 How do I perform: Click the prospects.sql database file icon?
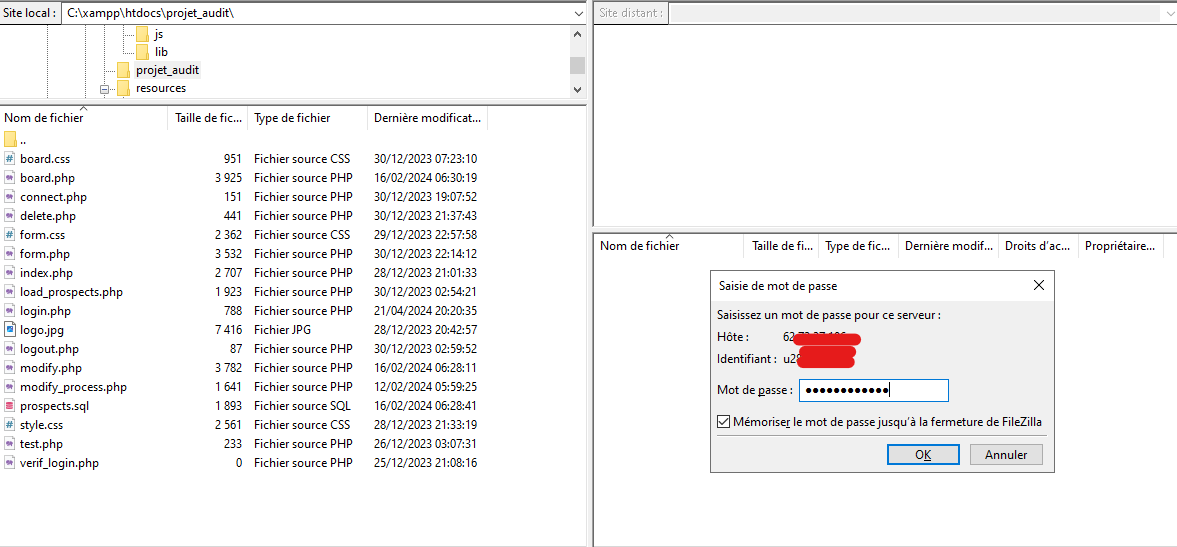(10, 406)
